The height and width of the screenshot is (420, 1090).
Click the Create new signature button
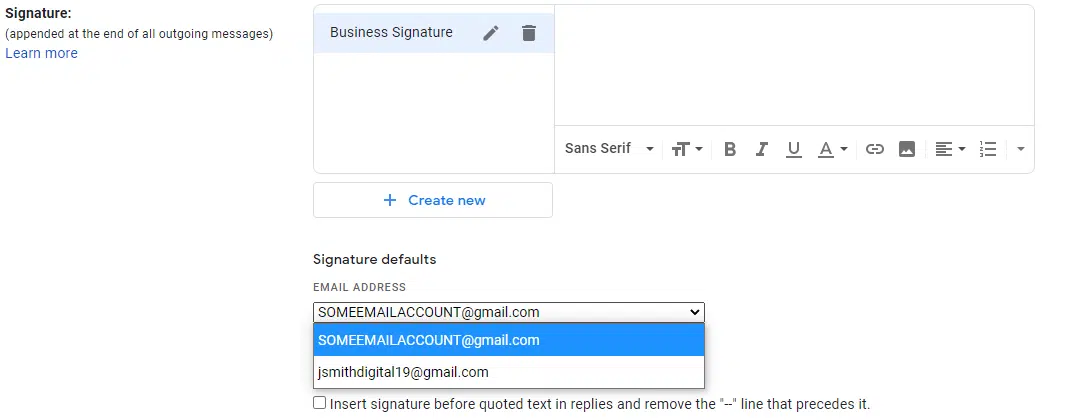coord(433,200)
